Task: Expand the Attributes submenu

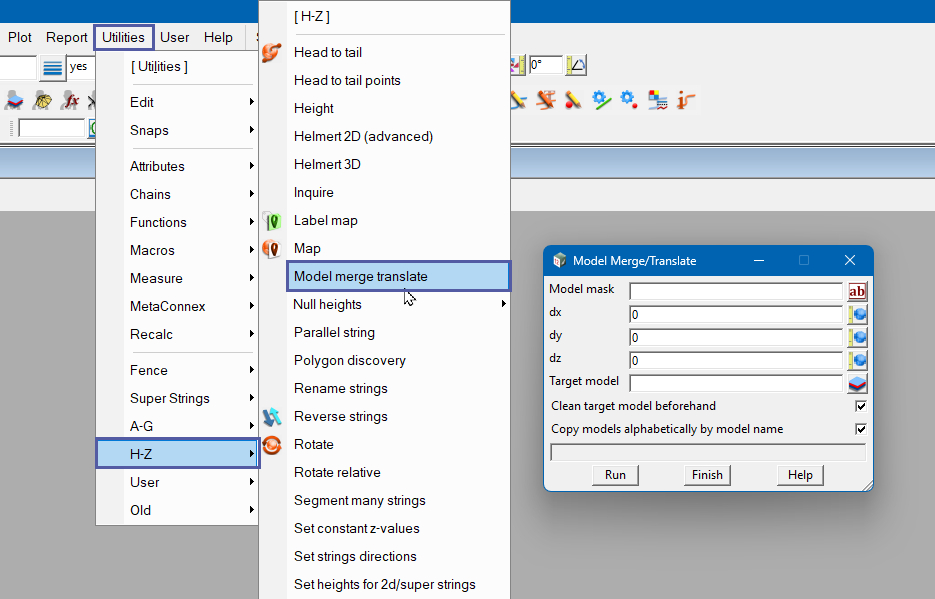Action: click(x=190, y=166)
